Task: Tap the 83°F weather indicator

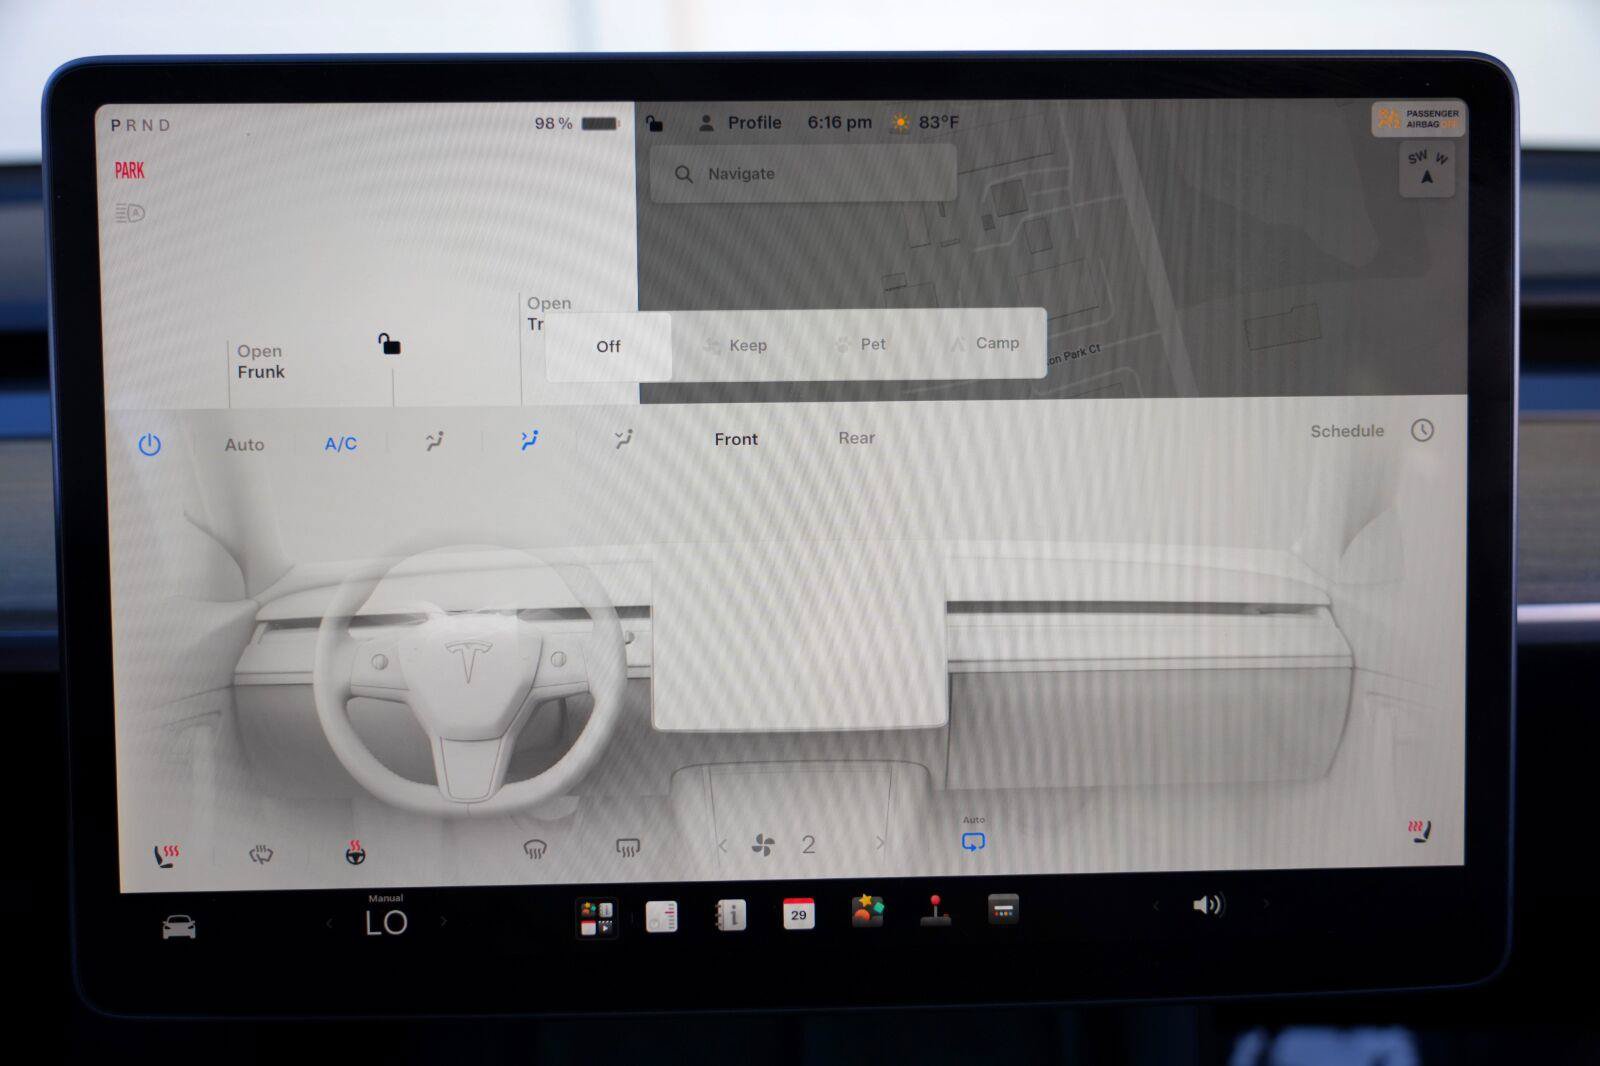Action: click(x=925, y=122)
